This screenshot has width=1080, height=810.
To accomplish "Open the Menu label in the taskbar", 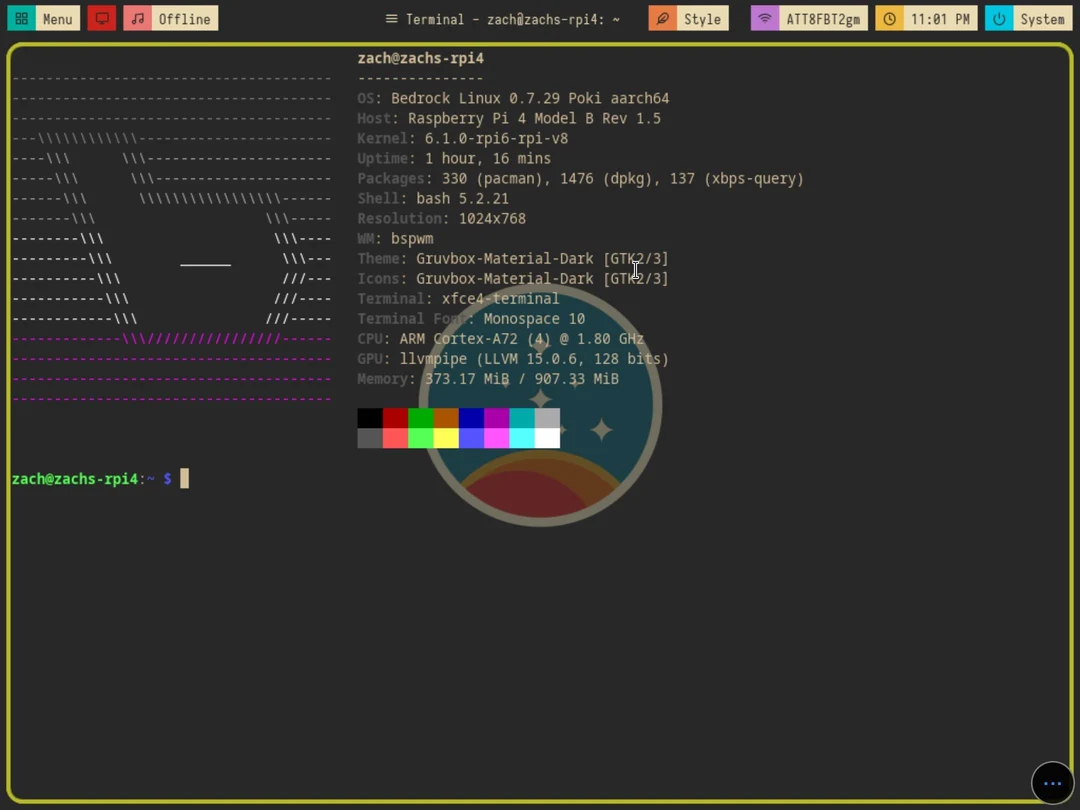I will tap(57, 18).
